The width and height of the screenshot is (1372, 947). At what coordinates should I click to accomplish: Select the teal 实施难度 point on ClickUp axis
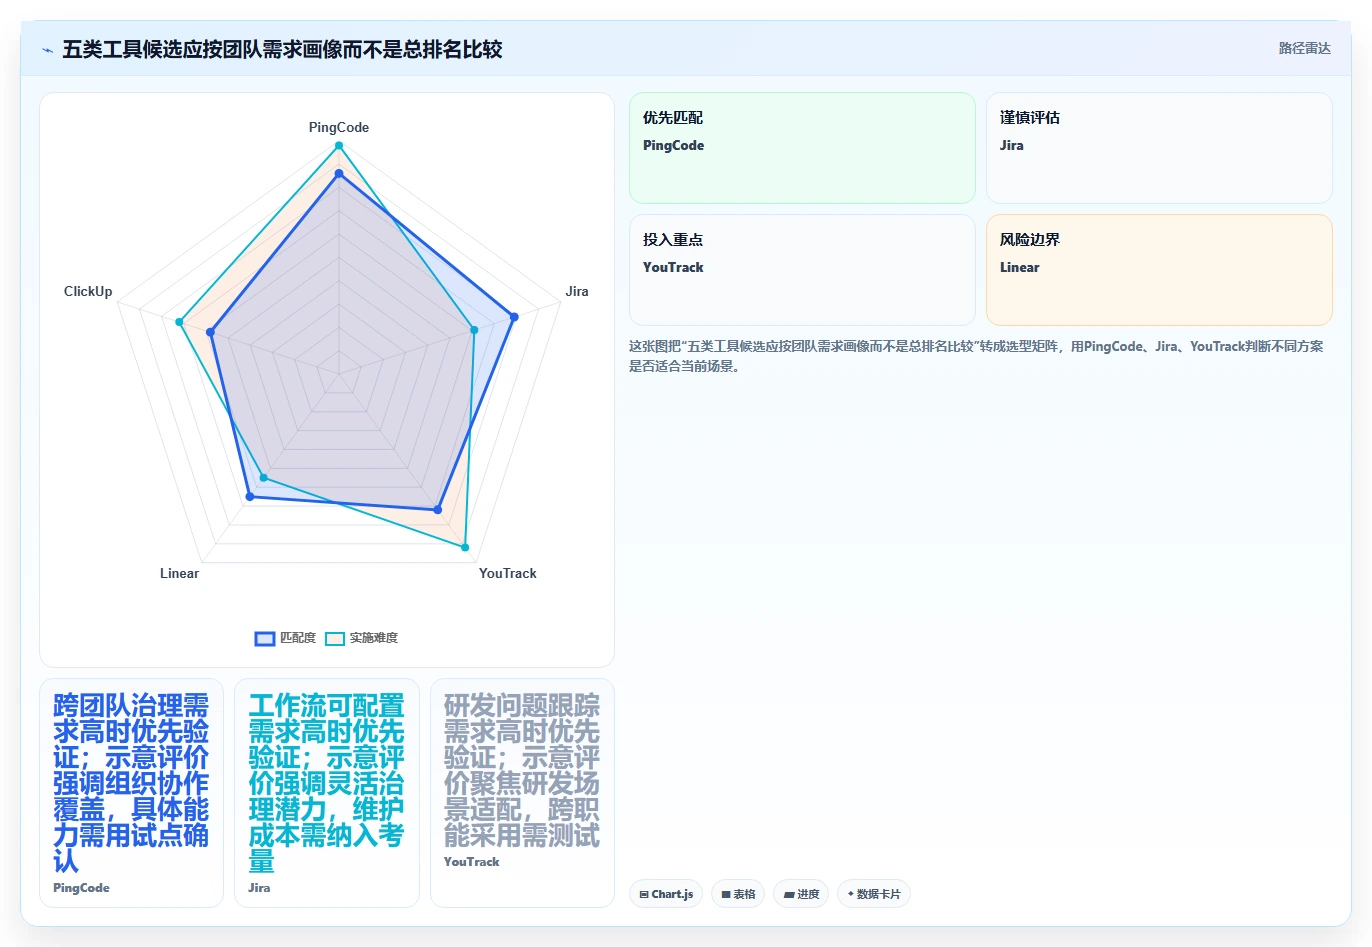179,322
